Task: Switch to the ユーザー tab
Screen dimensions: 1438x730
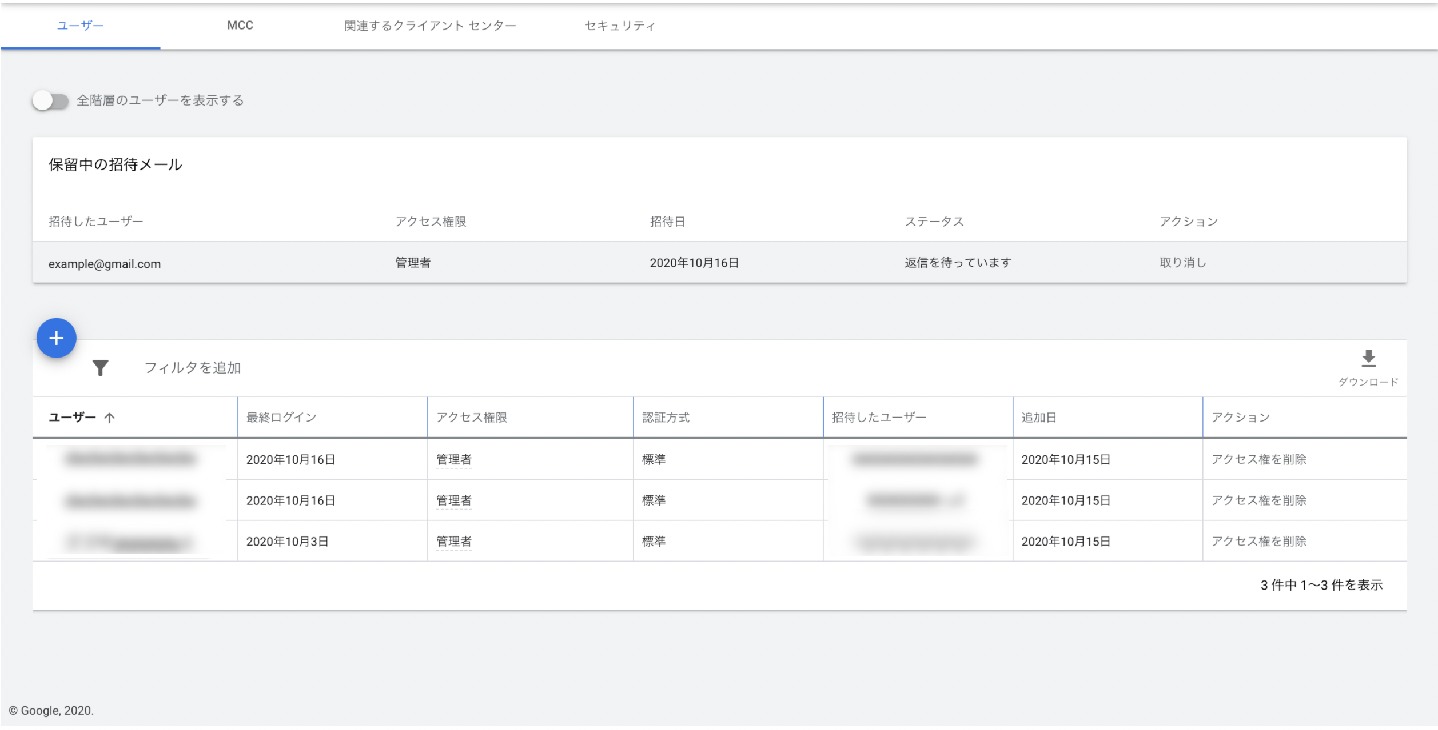Action: (80, 26)
